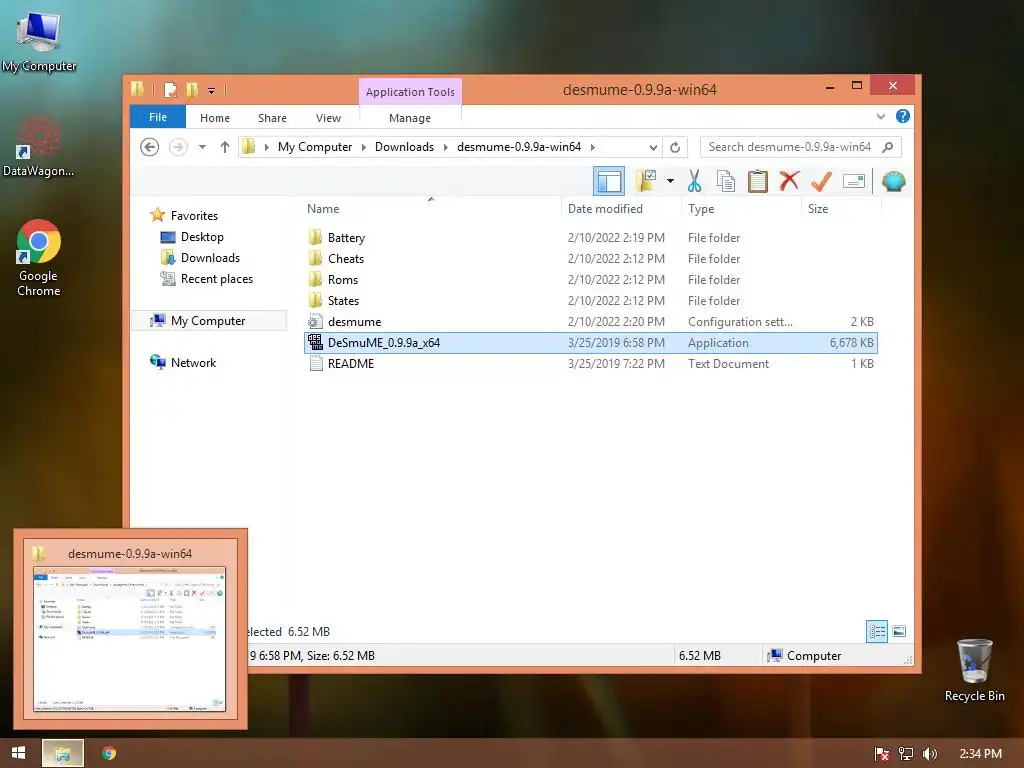Select Downloads in the navigation pane
Viewport: 1024px width, 768px height.
[210, 258]
